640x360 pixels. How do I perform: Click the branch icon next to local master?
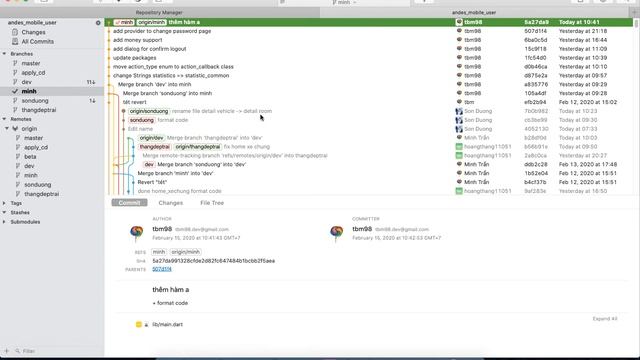tap(15, 63)
